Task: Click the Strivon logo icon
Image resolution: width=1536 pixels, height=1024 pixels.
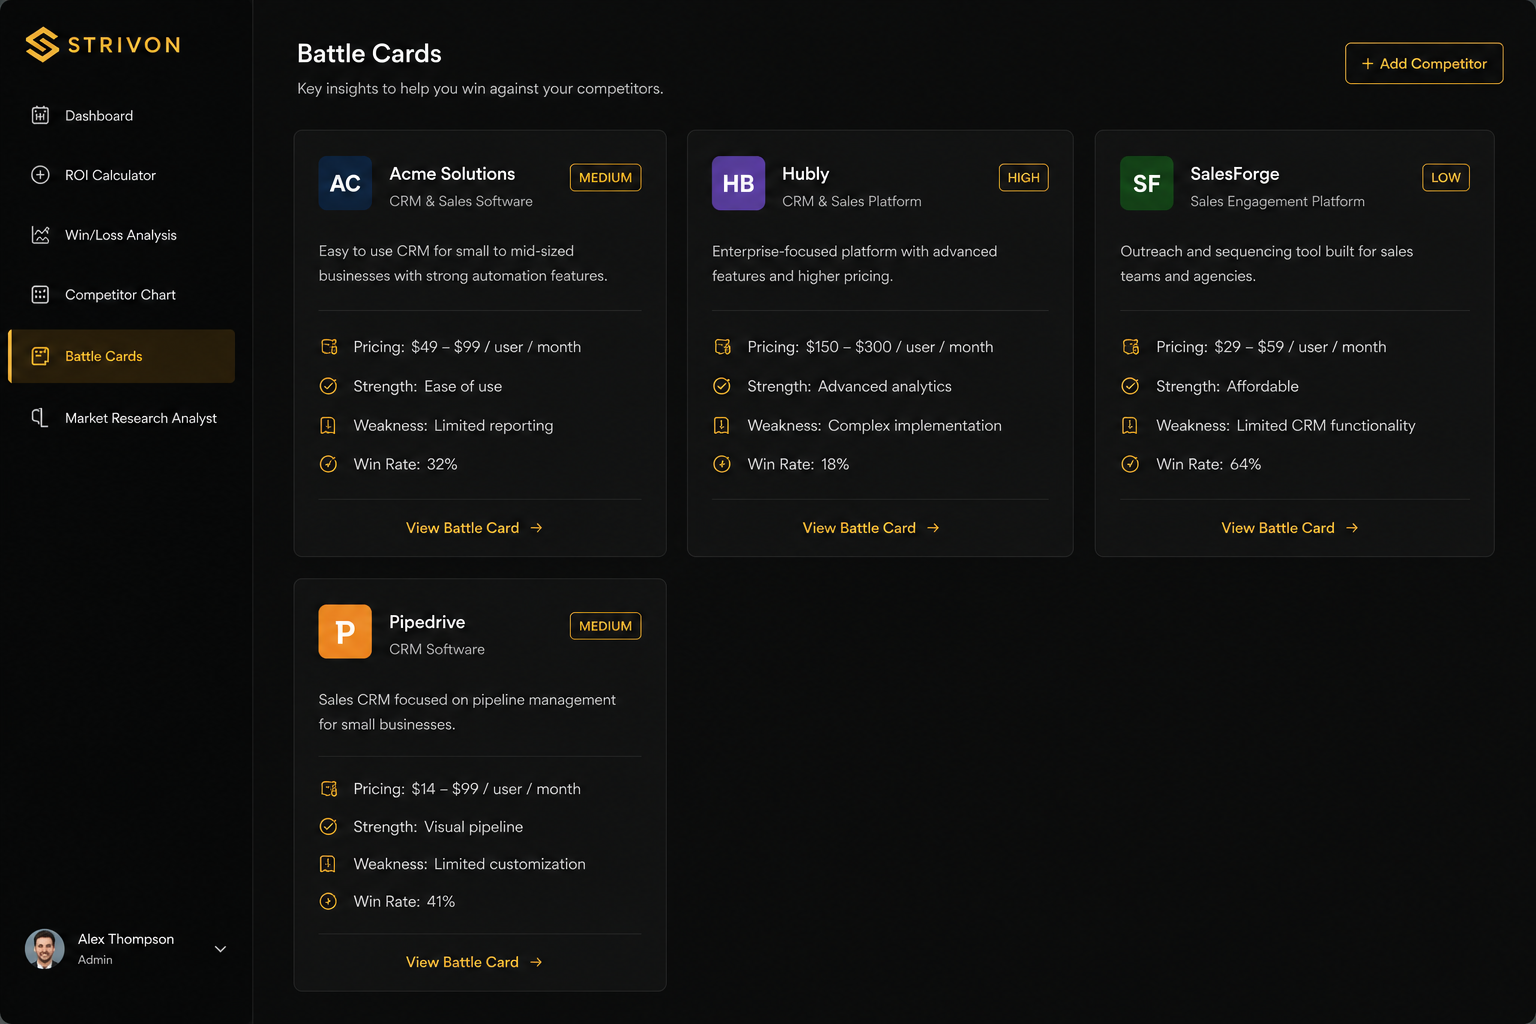Action: coord(42,44)
